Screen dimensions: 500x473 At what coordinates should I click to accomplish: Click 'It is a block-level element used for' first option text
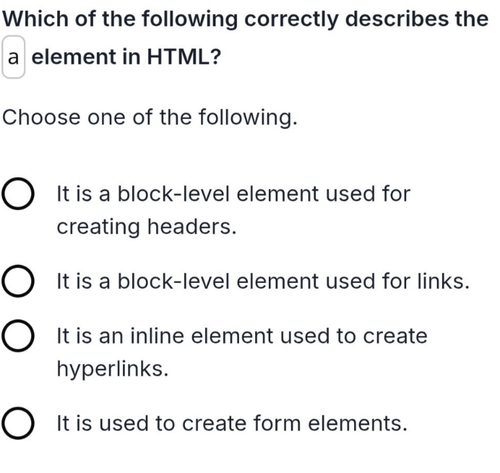pos(233,194)
